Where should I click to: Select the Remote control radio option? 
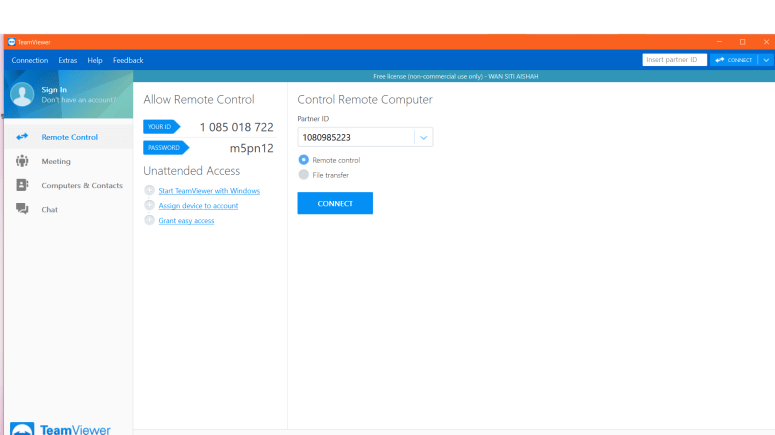[303, 160]
